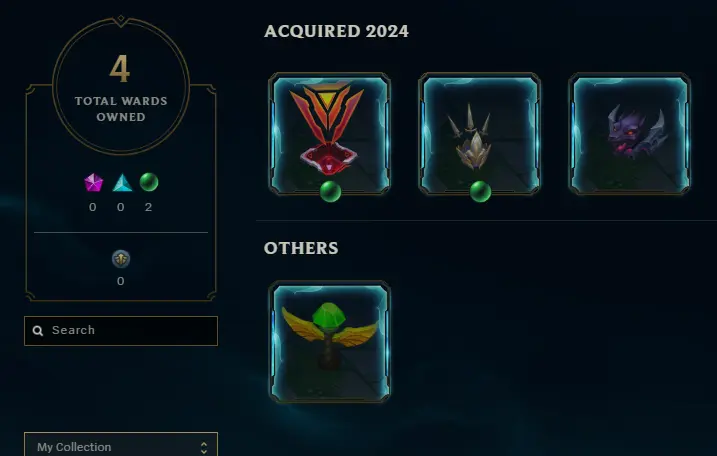
Task: Select the green gem winged ward skin
Action: tap(329, 342)
